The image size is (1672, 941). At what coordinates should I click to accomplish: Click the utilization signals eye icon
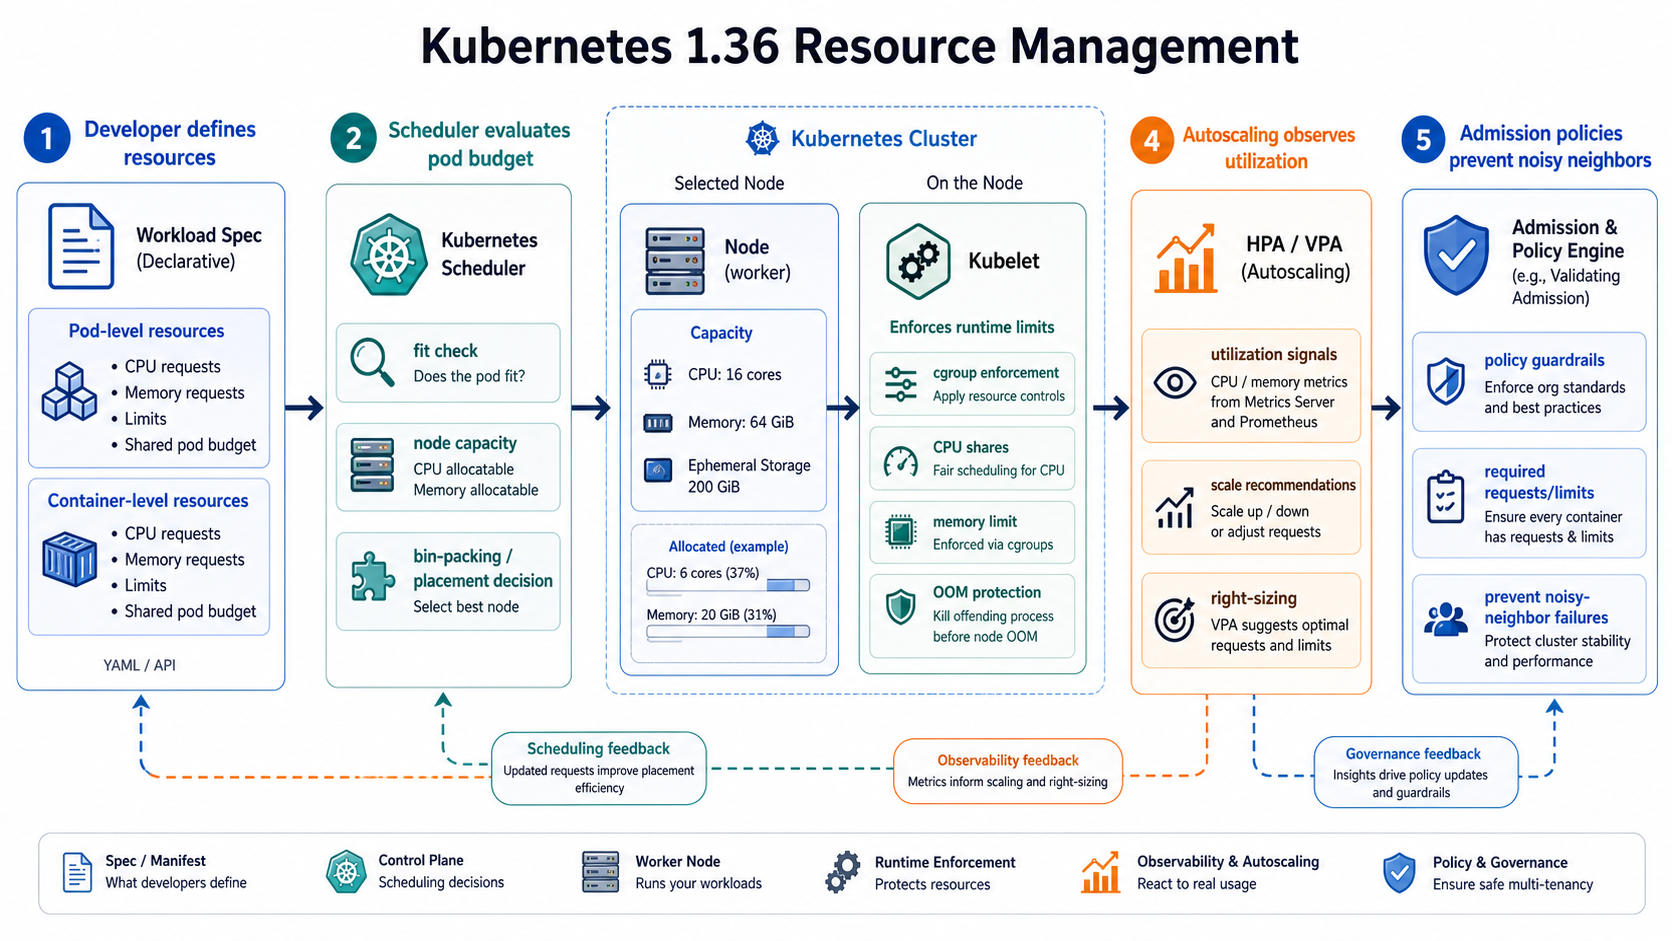pos(1175,383)
